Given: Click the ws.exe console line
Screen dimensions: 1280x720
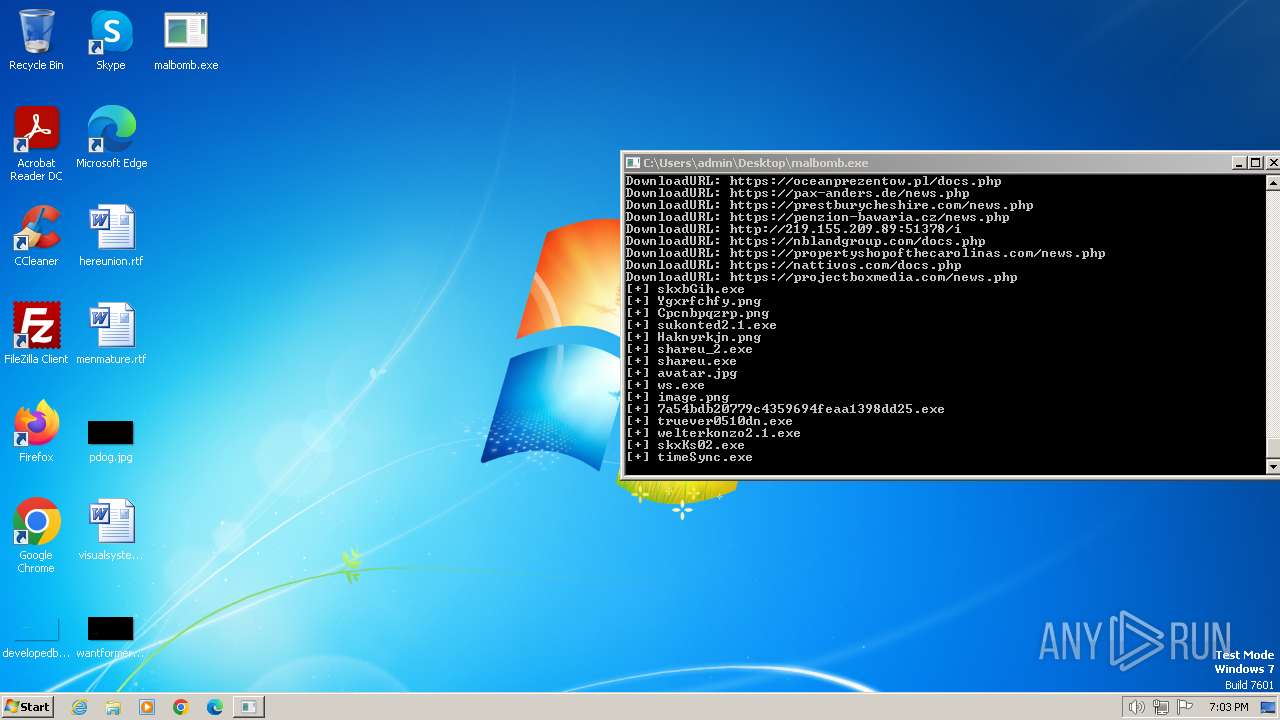Looking at the screenshot, I should pyautogui.click(x=665, y=385).
